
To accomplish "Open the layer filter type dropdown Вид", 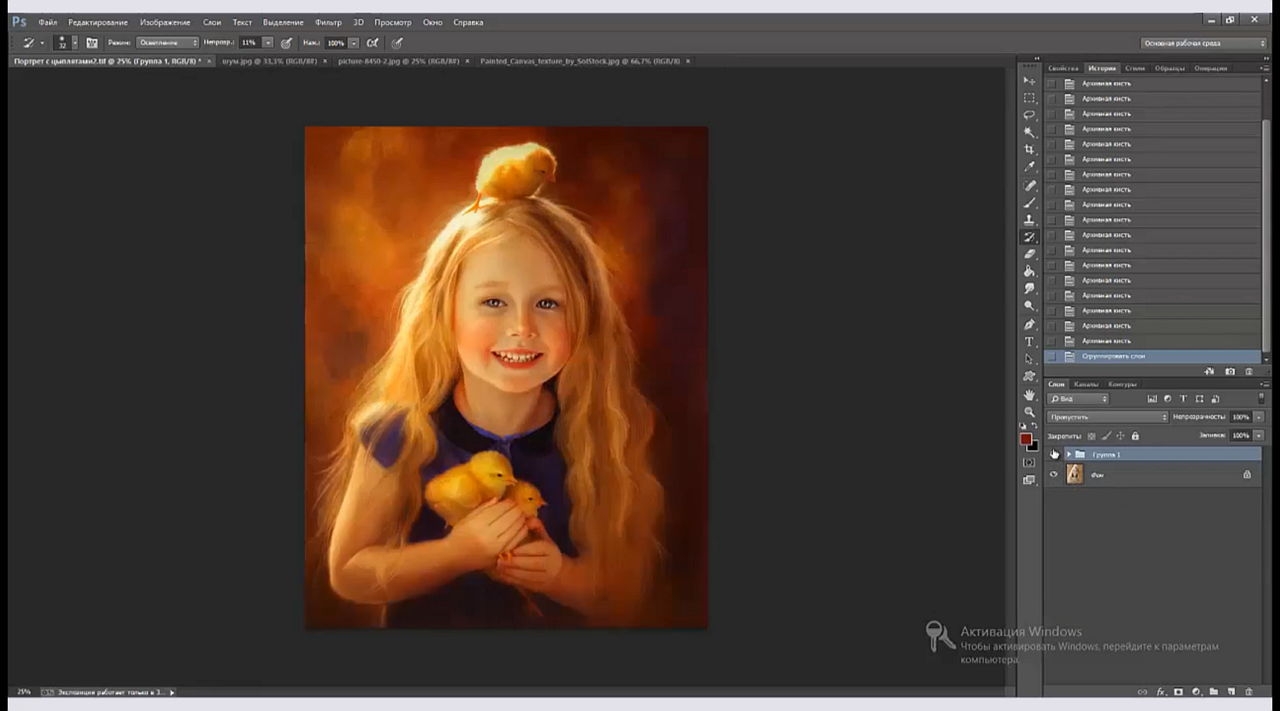I will (1077, 399).
